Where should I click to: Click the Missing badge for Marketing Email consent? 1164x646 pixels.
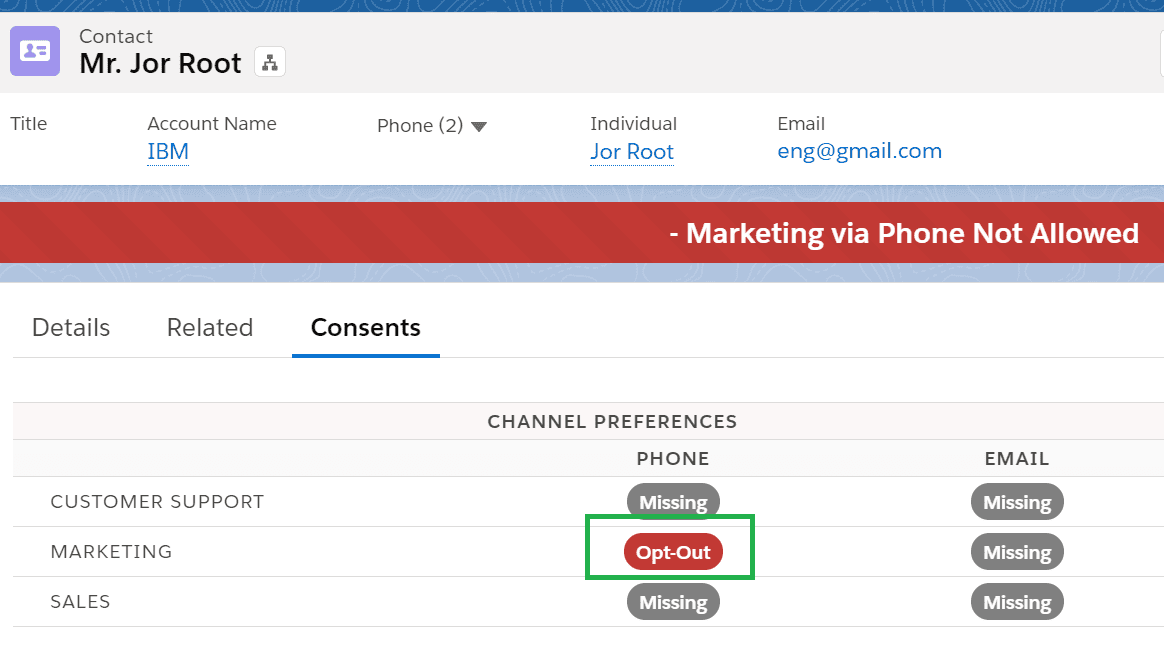(x=1016, y=551)
